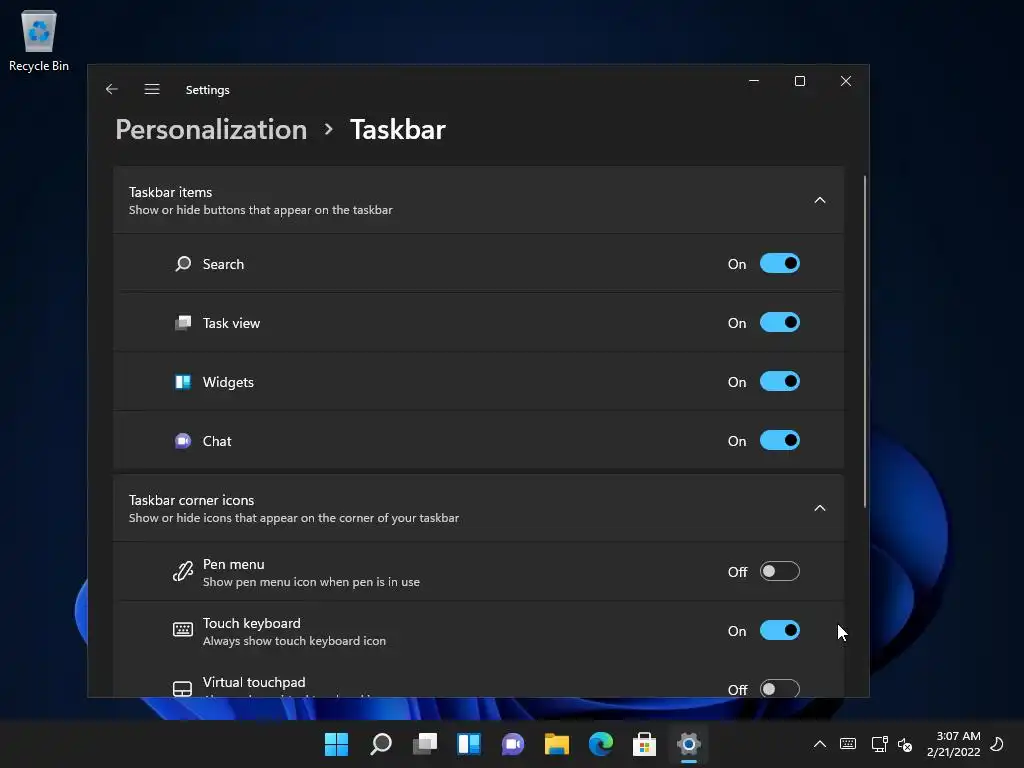1024x768 pixels.
Task: Click the 'Settings' window title text
Action: coord(208,89)
